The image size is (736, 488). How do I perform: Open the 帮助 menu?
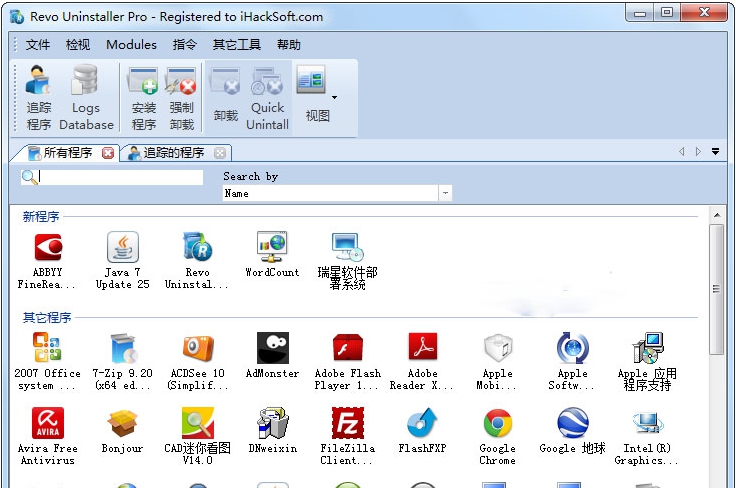pos(289,45)
